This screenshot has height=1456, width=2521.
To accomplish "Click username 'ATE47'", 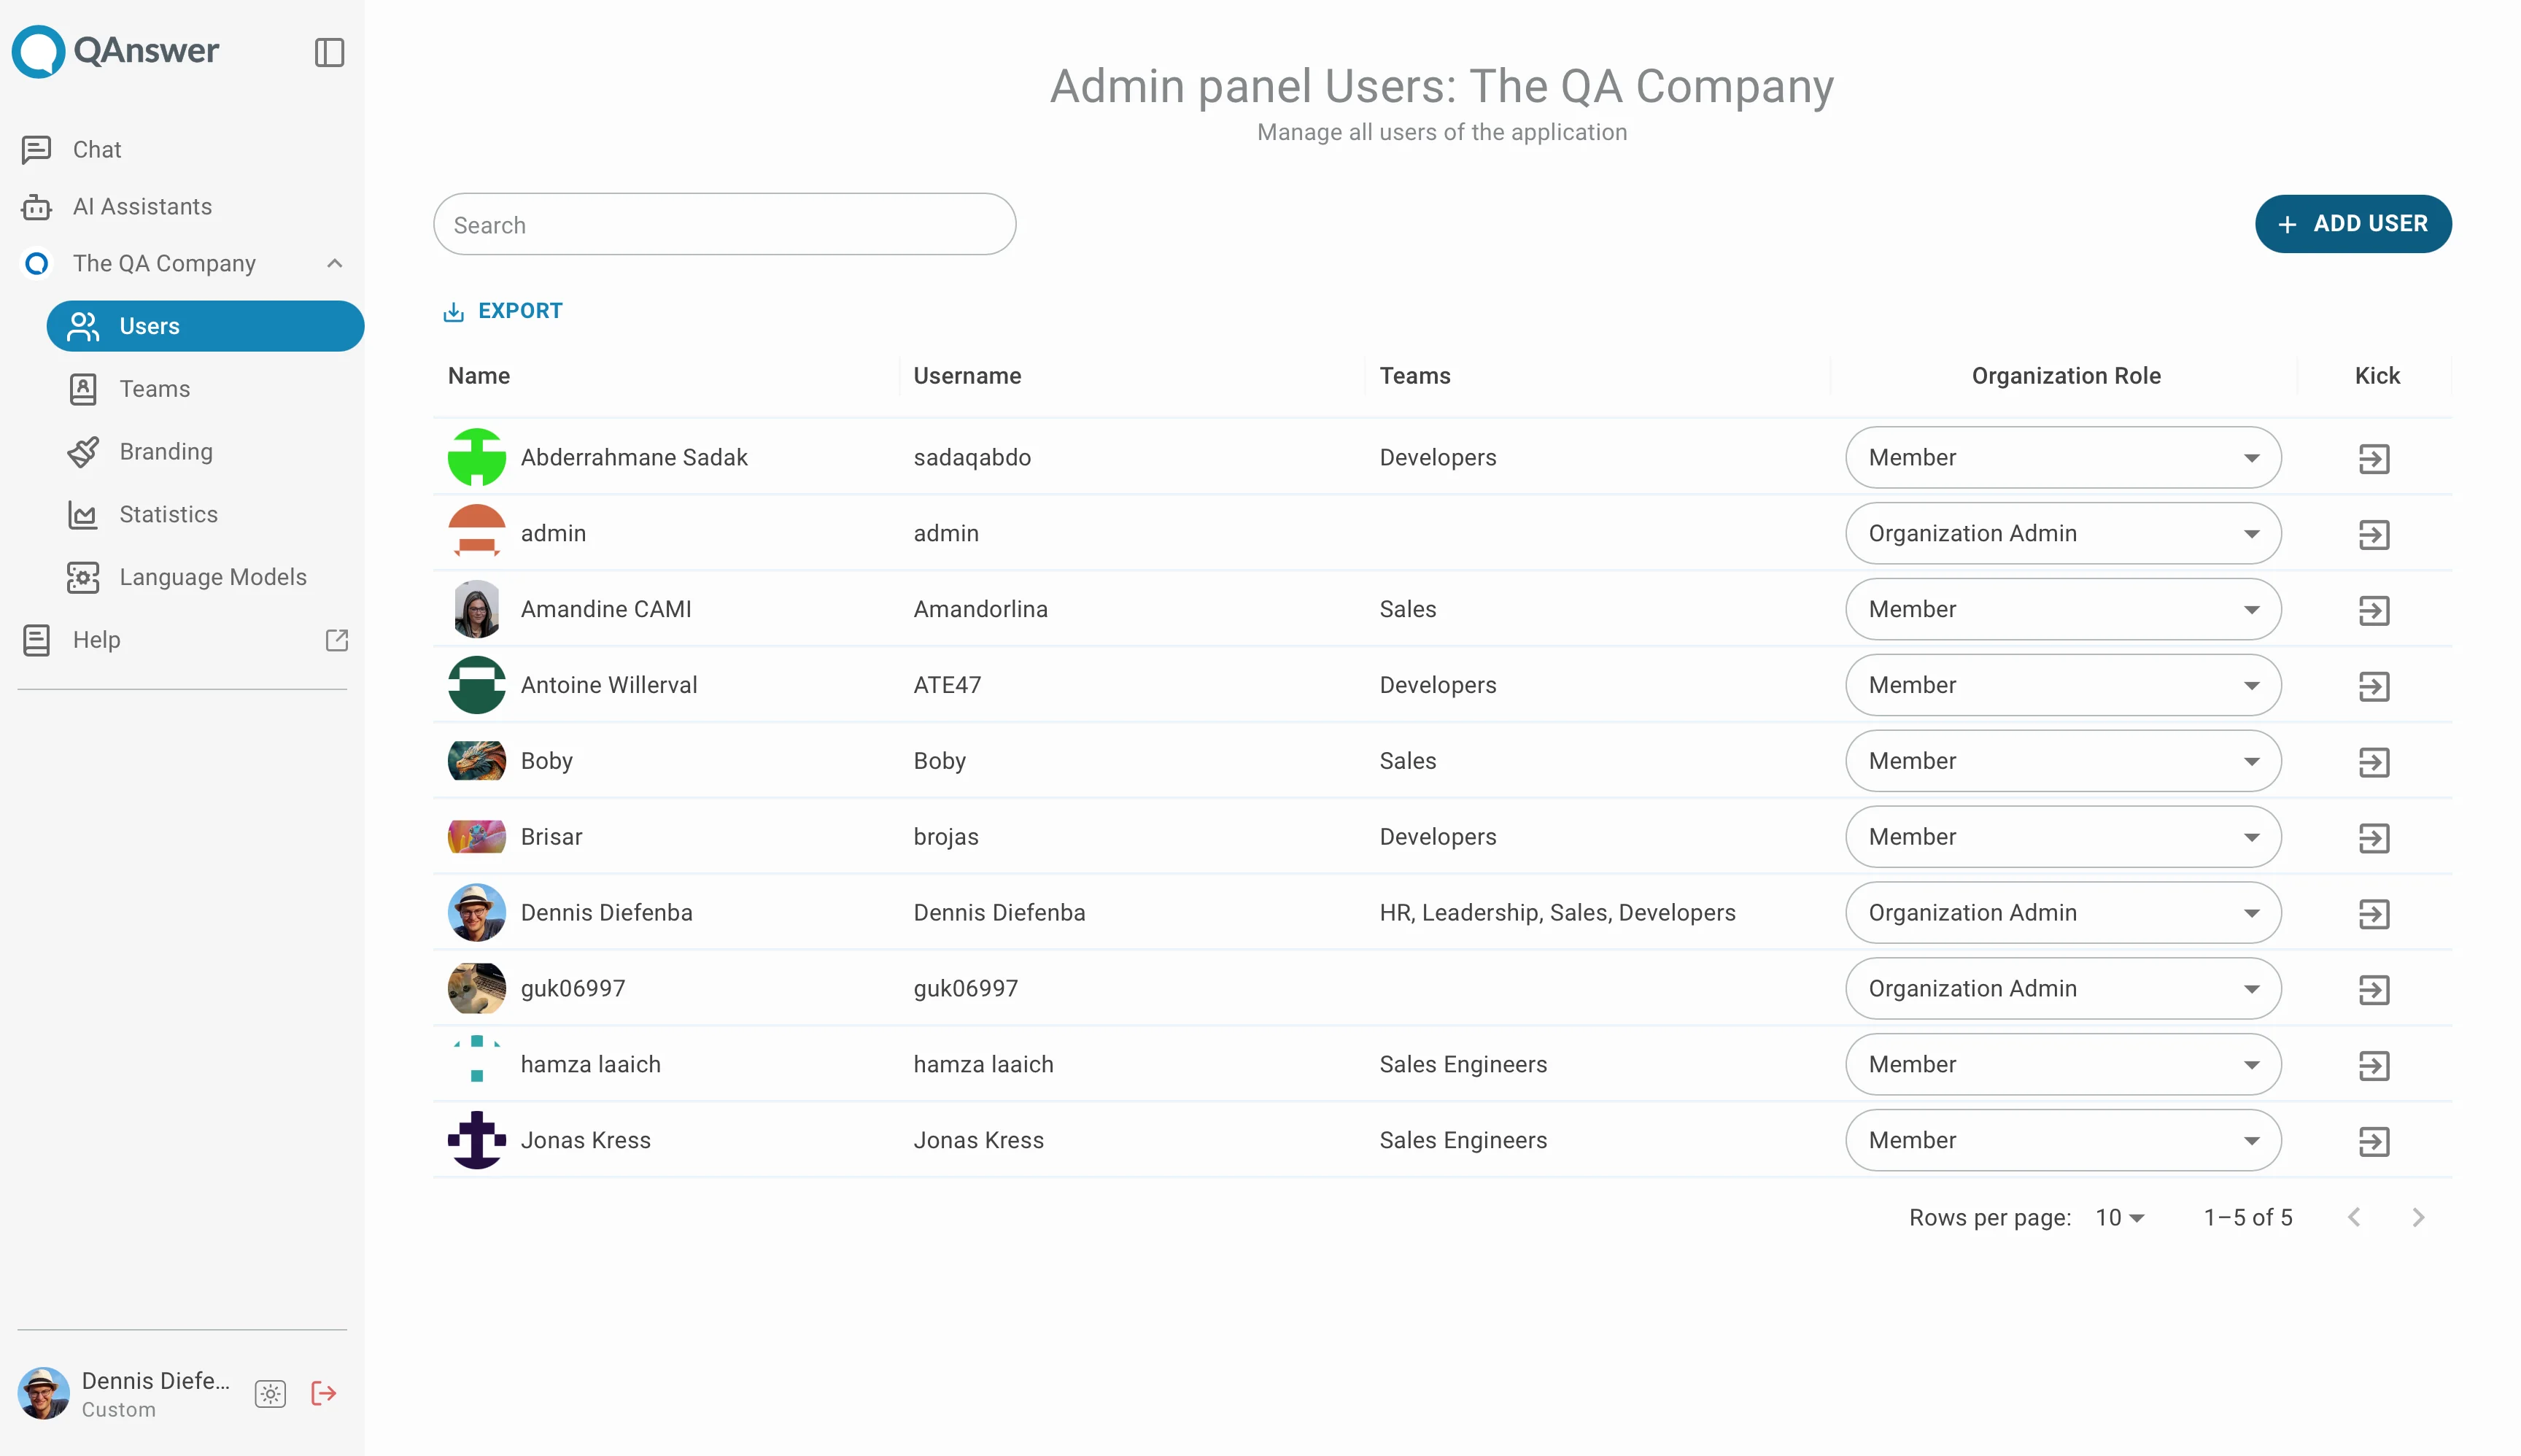I will pos(946,685).
